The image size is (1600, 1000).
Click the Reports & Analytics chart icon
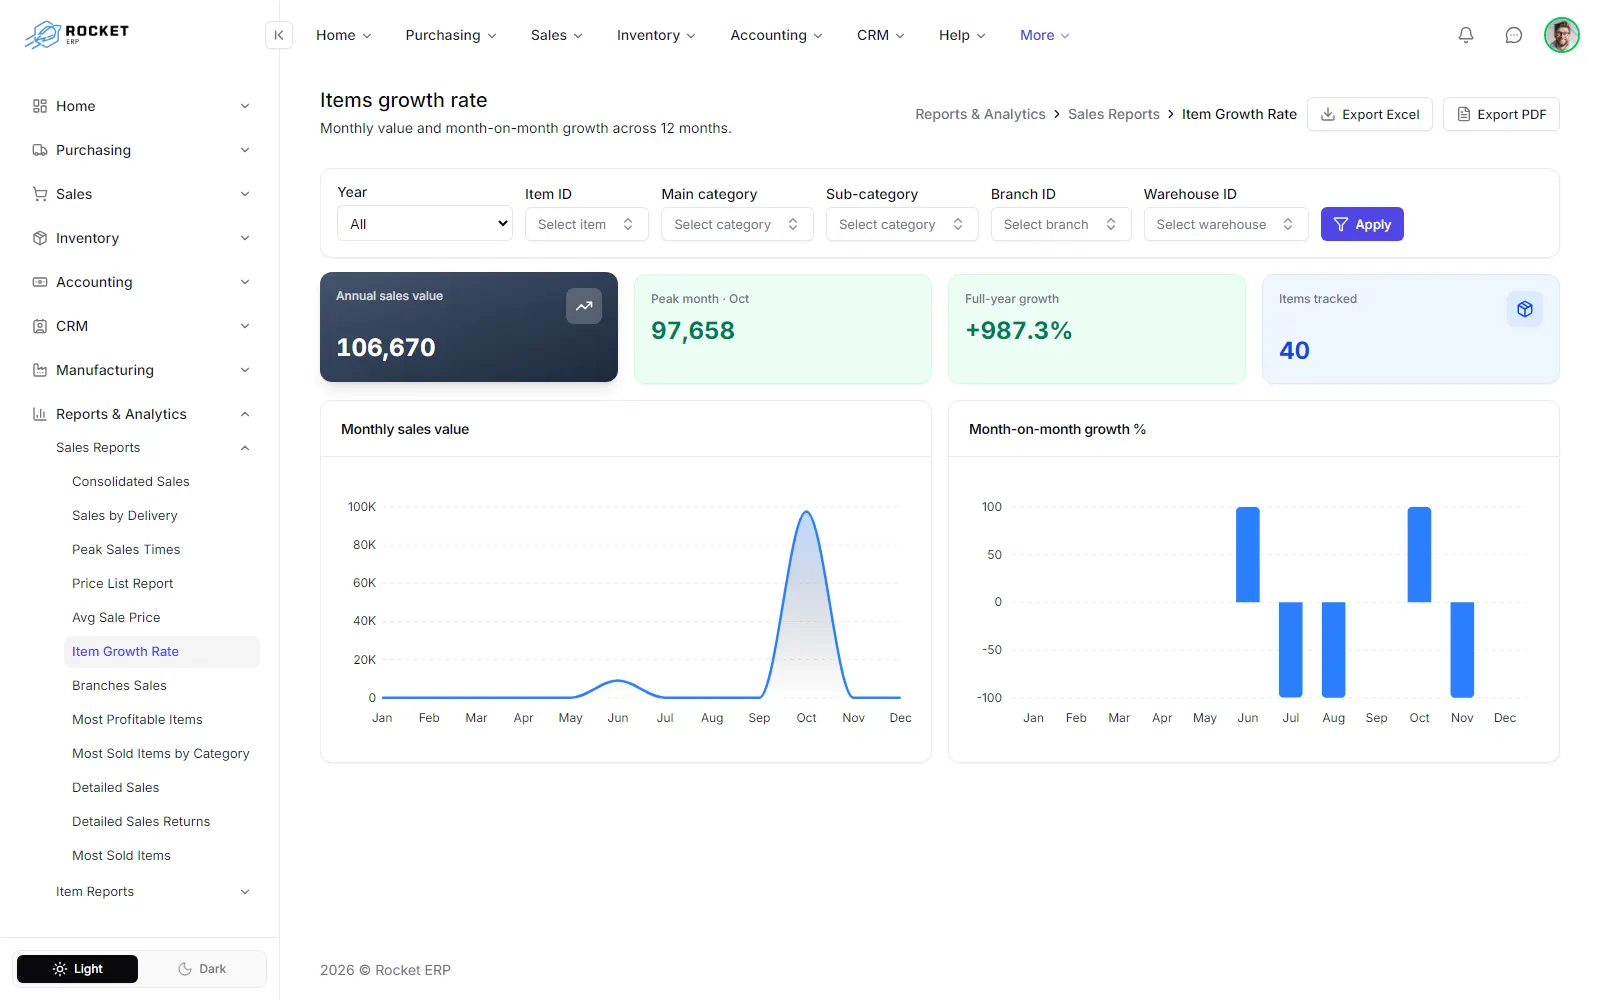tap(40, 414)
